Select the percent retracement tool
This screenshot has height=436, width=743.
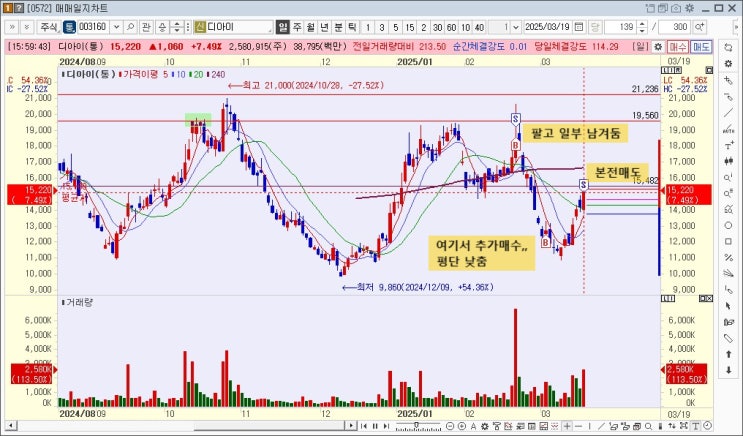pos(729,257)
